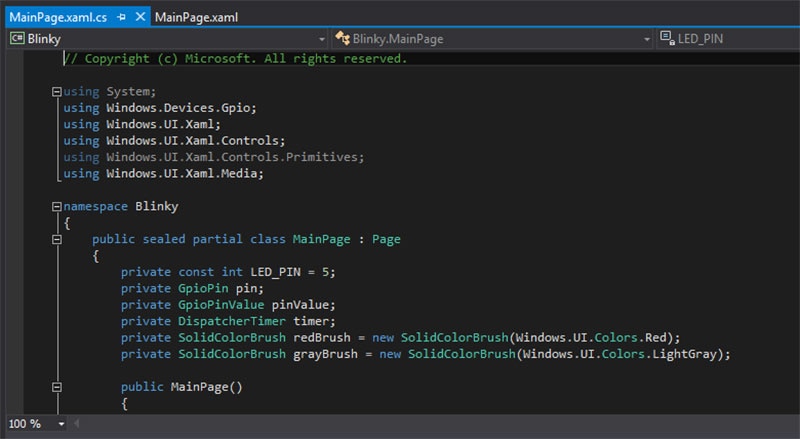Click the class icon beside Blinky.MainPage

343,39
